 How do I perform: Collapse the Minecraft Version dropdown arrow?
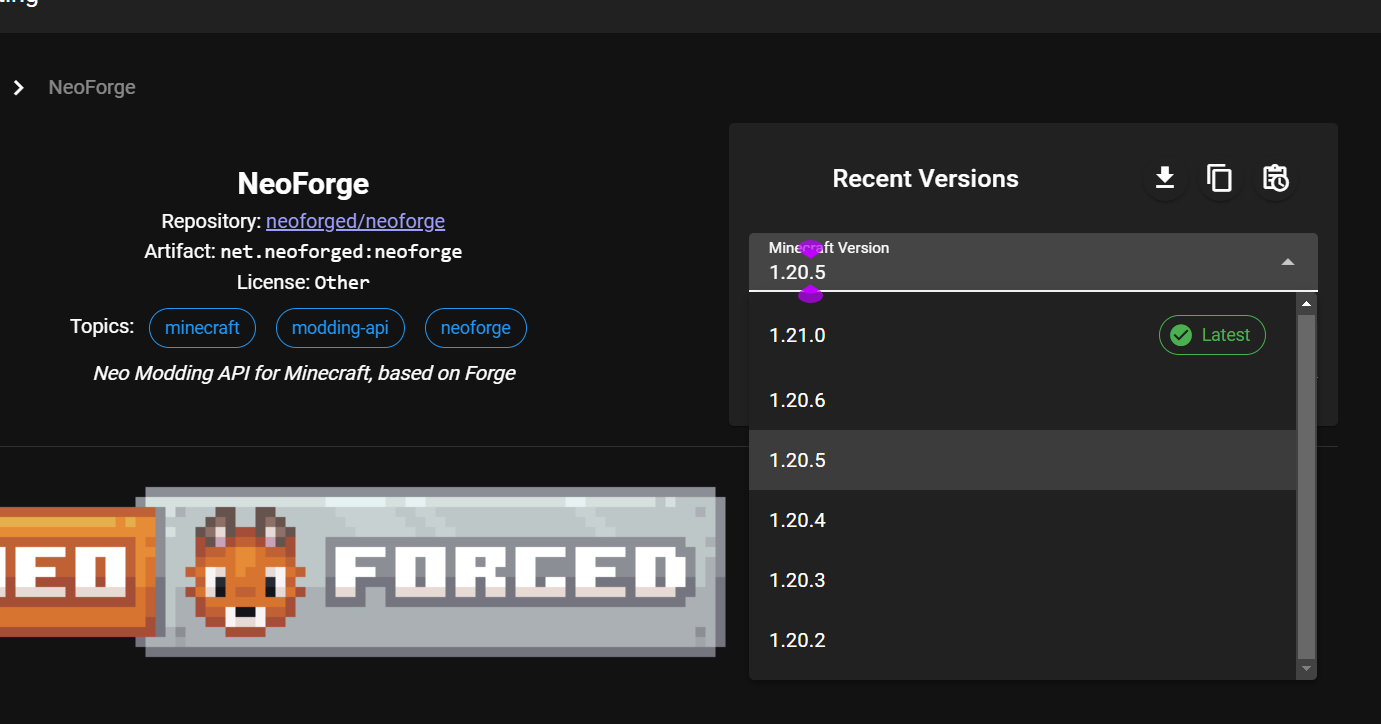(1288, 262)
